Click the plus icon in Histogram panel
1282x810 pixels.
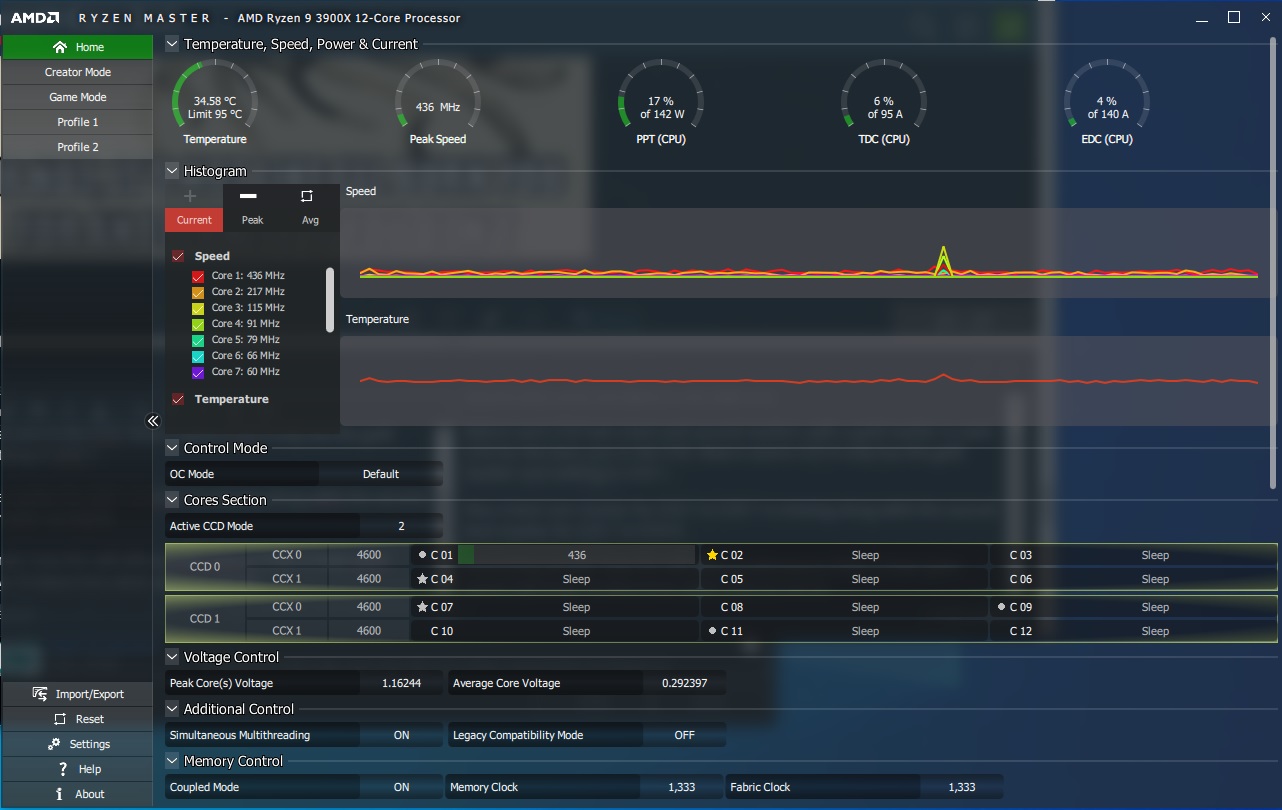(190, 196)
